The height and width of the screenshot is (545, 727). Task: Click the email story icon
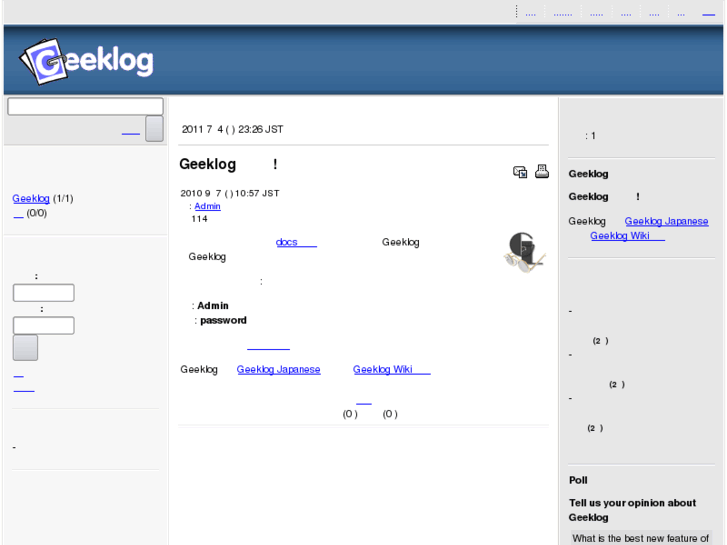click(x=520, y=172)
